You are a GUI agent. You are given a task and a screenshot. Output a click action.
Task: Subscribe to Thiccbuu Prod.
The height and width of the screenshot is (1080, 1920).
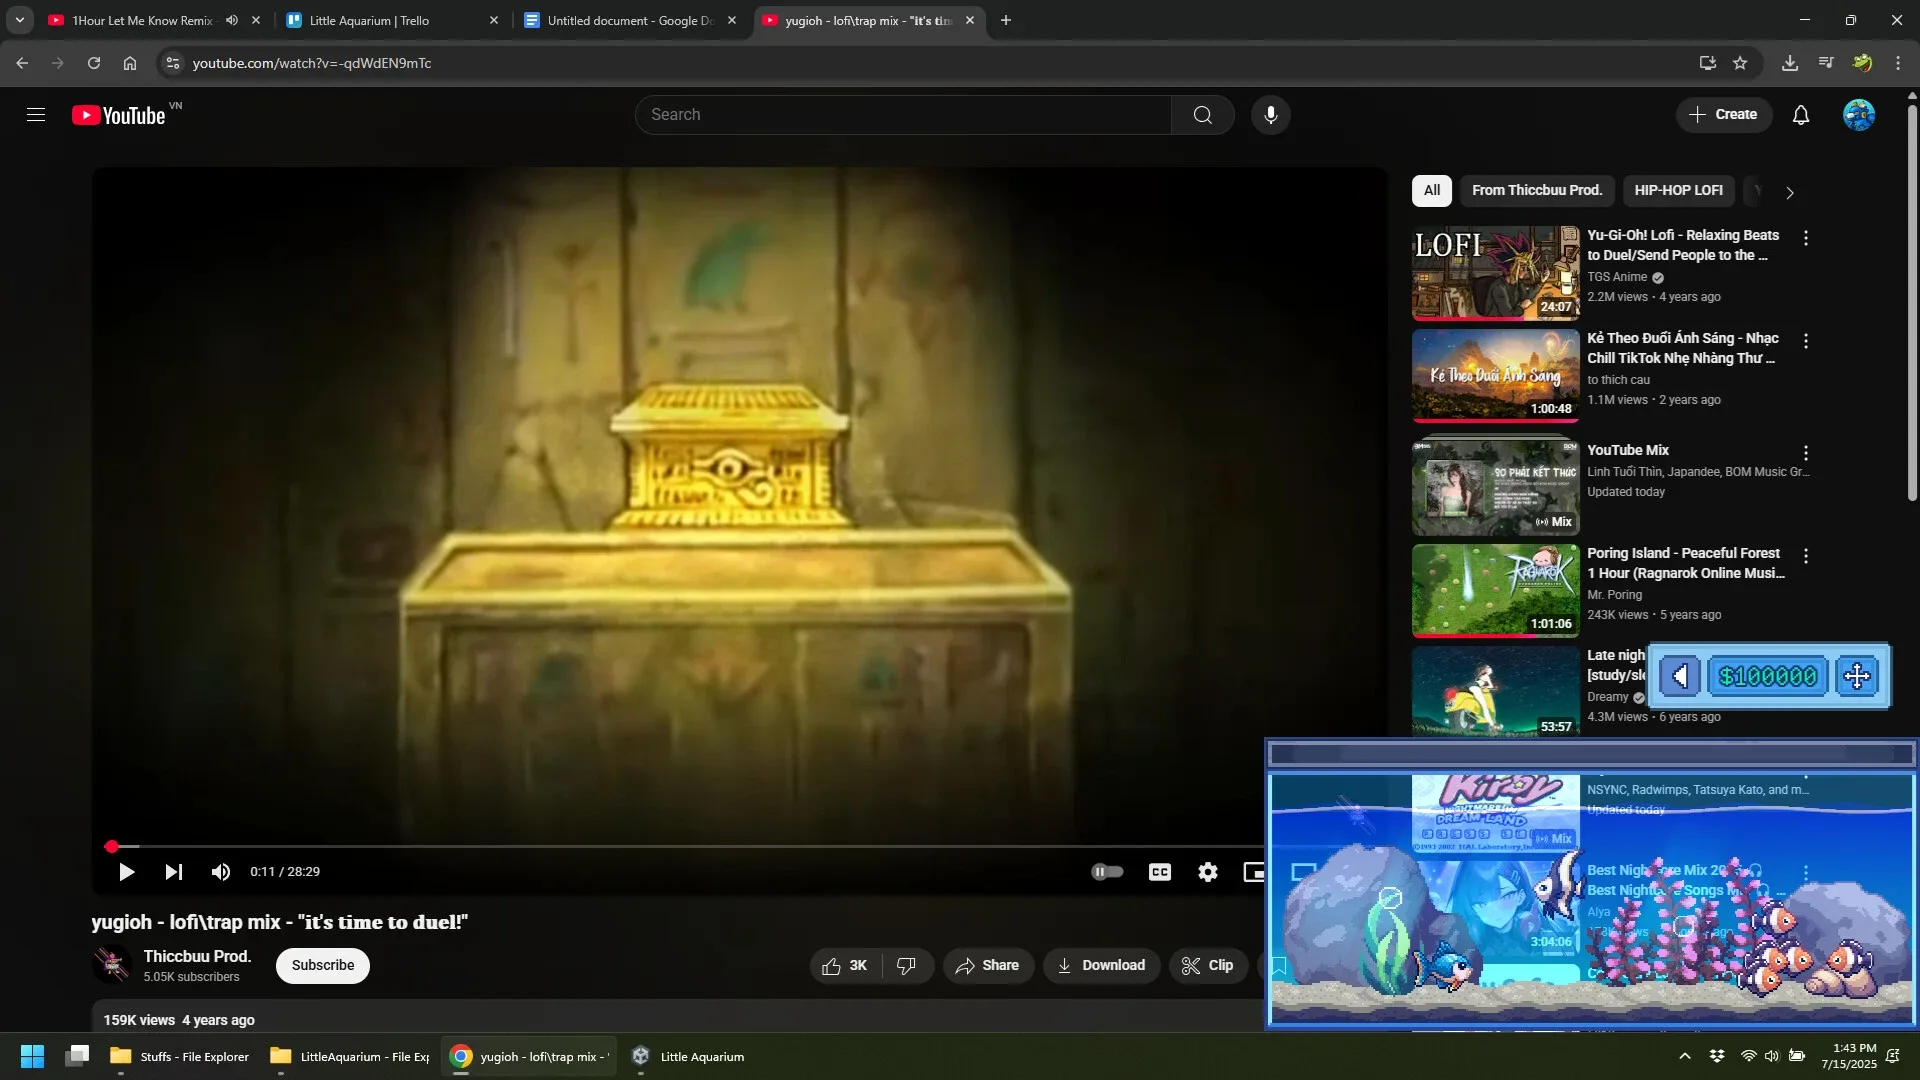click(x=322, y=965)
